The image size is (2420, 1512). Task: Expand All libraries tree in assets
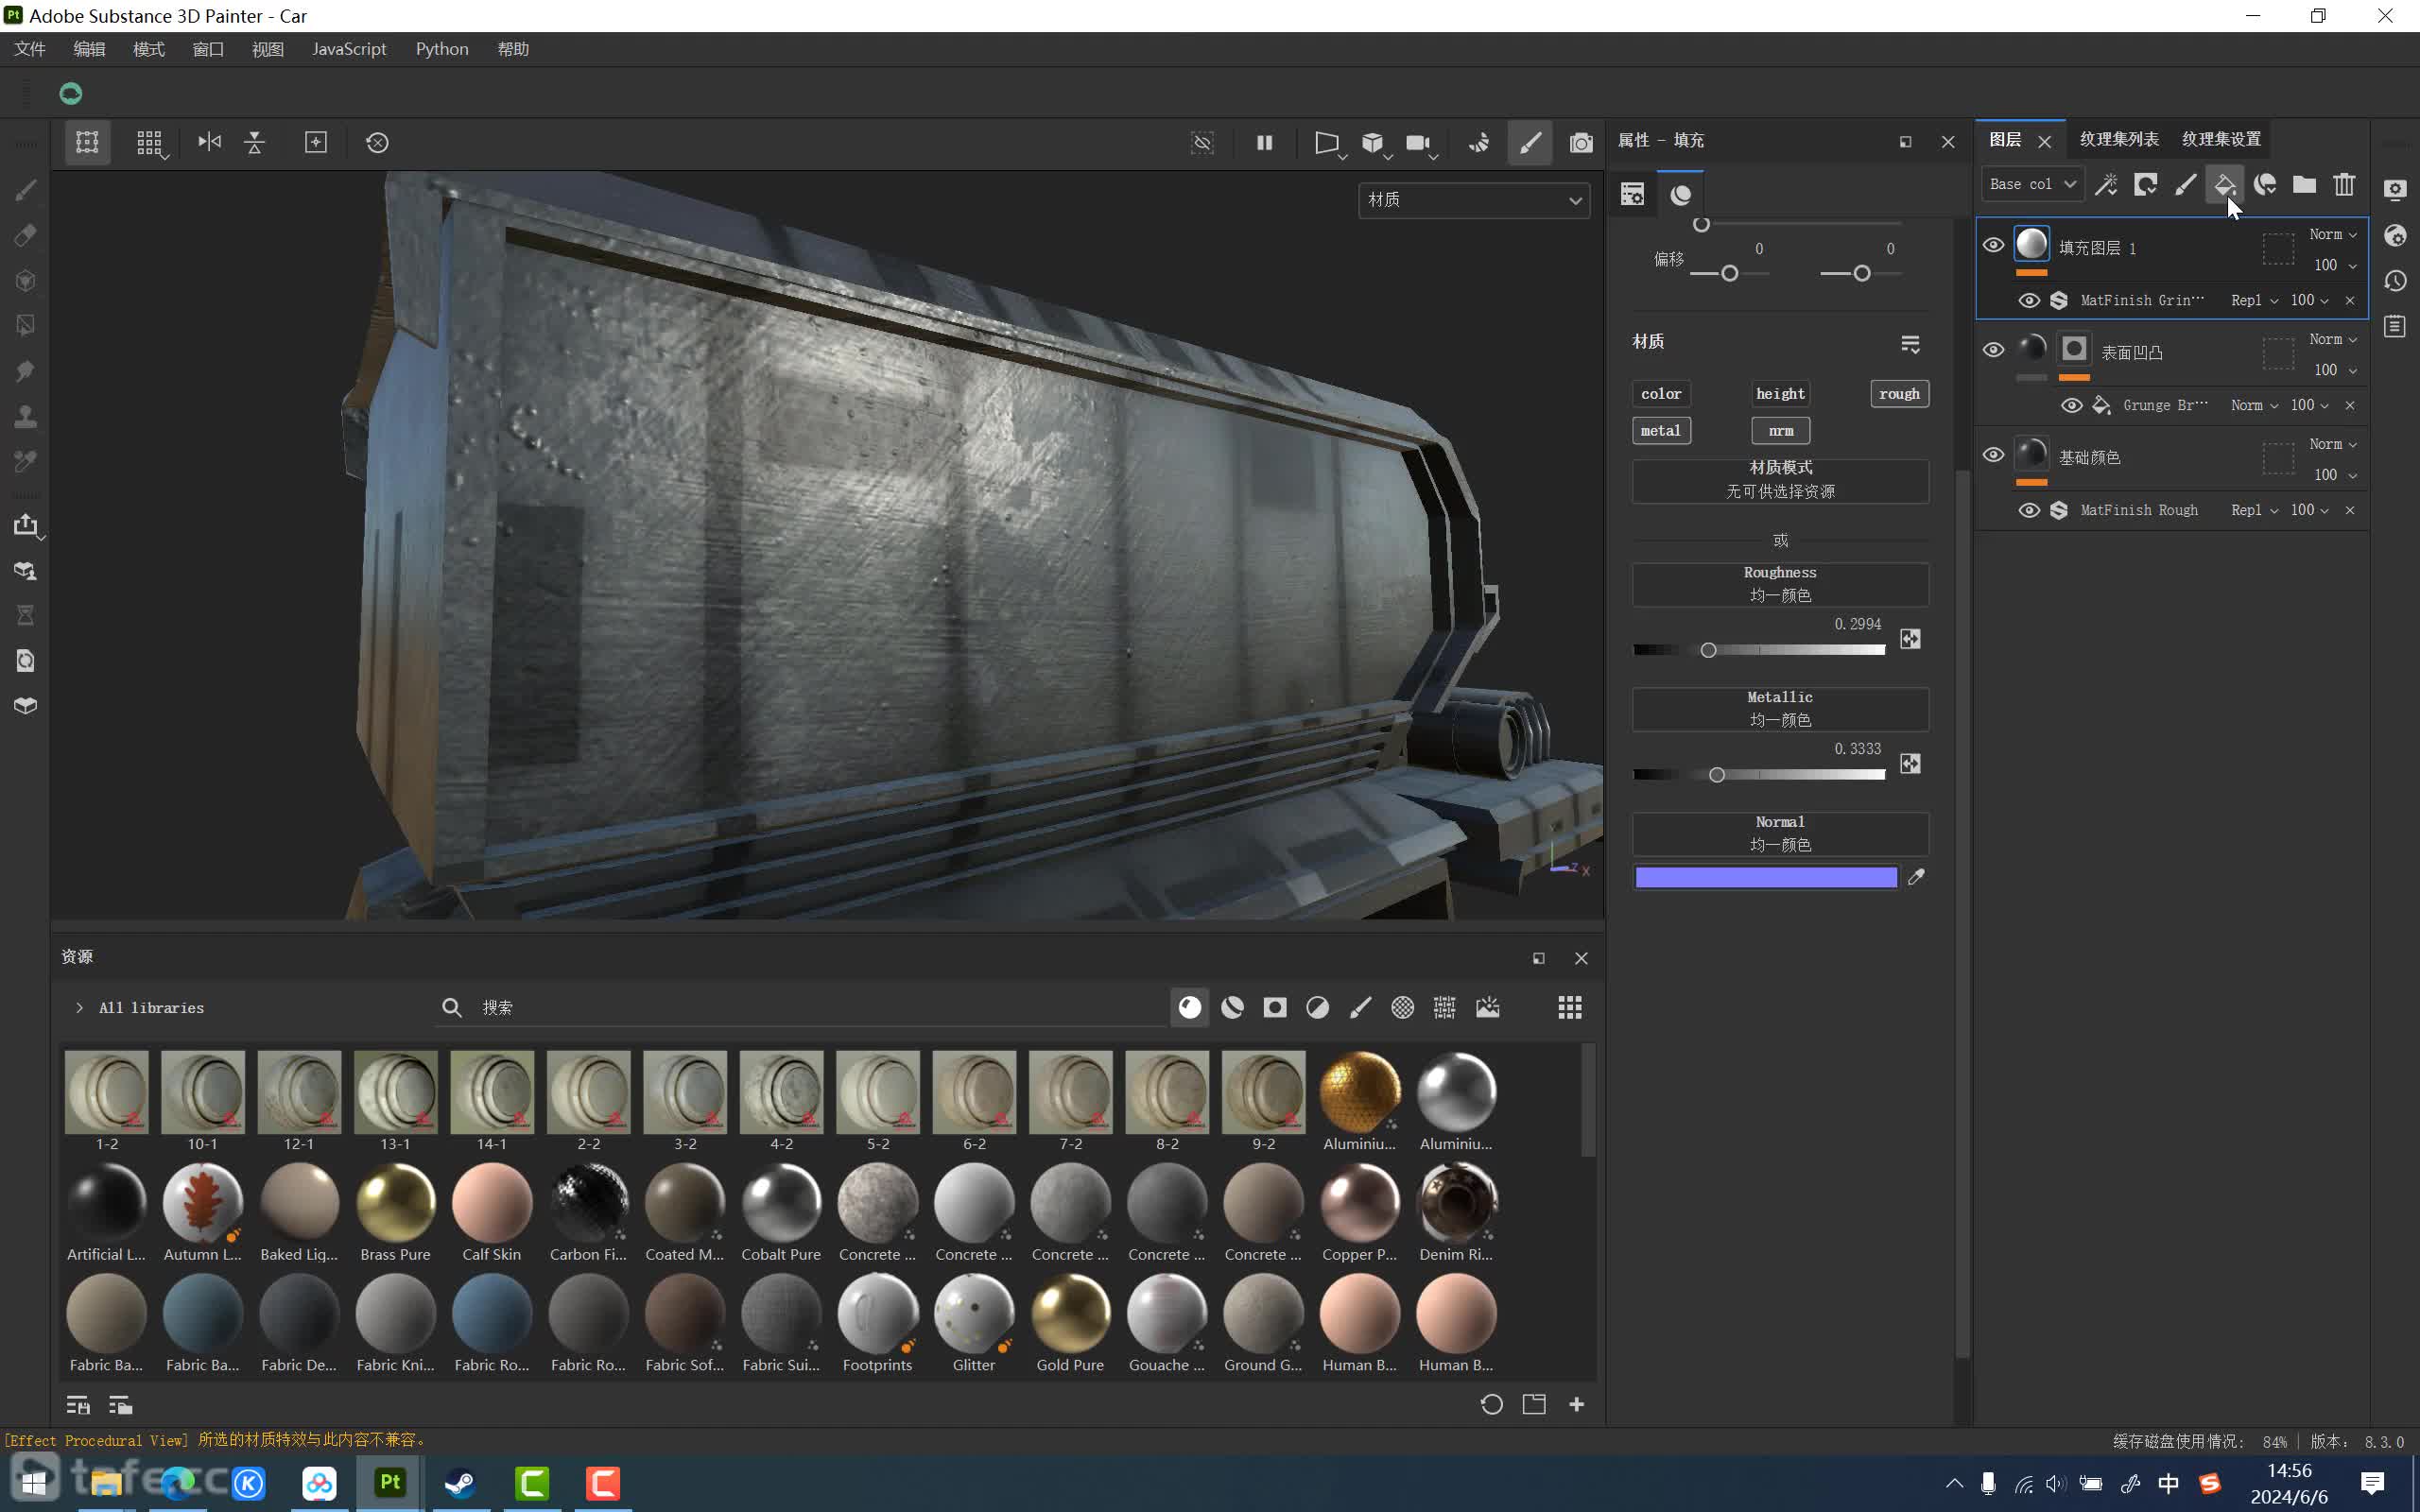(x=79, y=1007)
